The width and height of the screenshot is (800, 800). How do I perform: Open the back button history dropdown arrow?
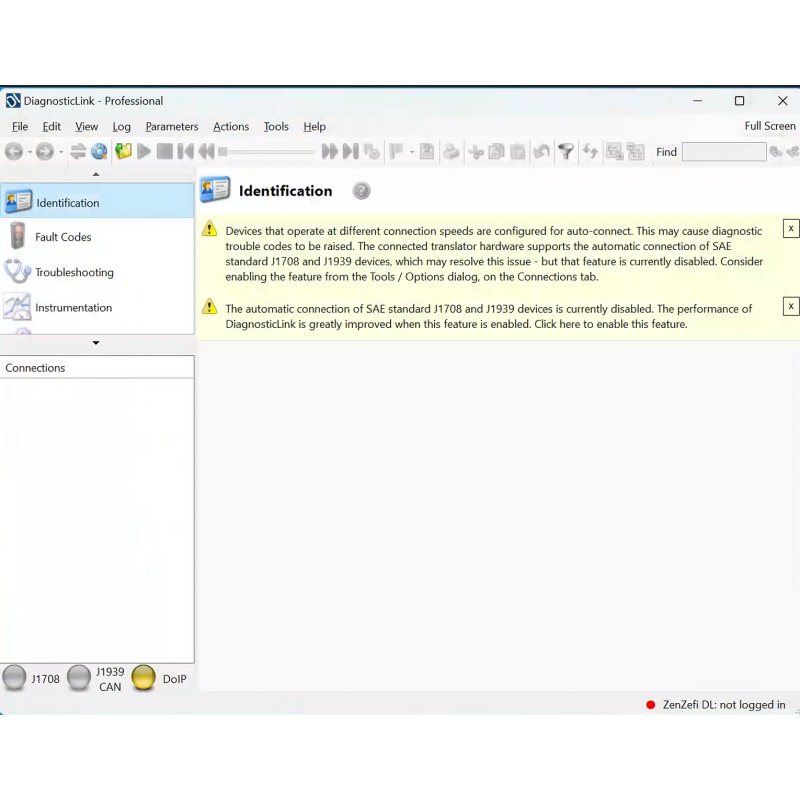coord(29,152)
